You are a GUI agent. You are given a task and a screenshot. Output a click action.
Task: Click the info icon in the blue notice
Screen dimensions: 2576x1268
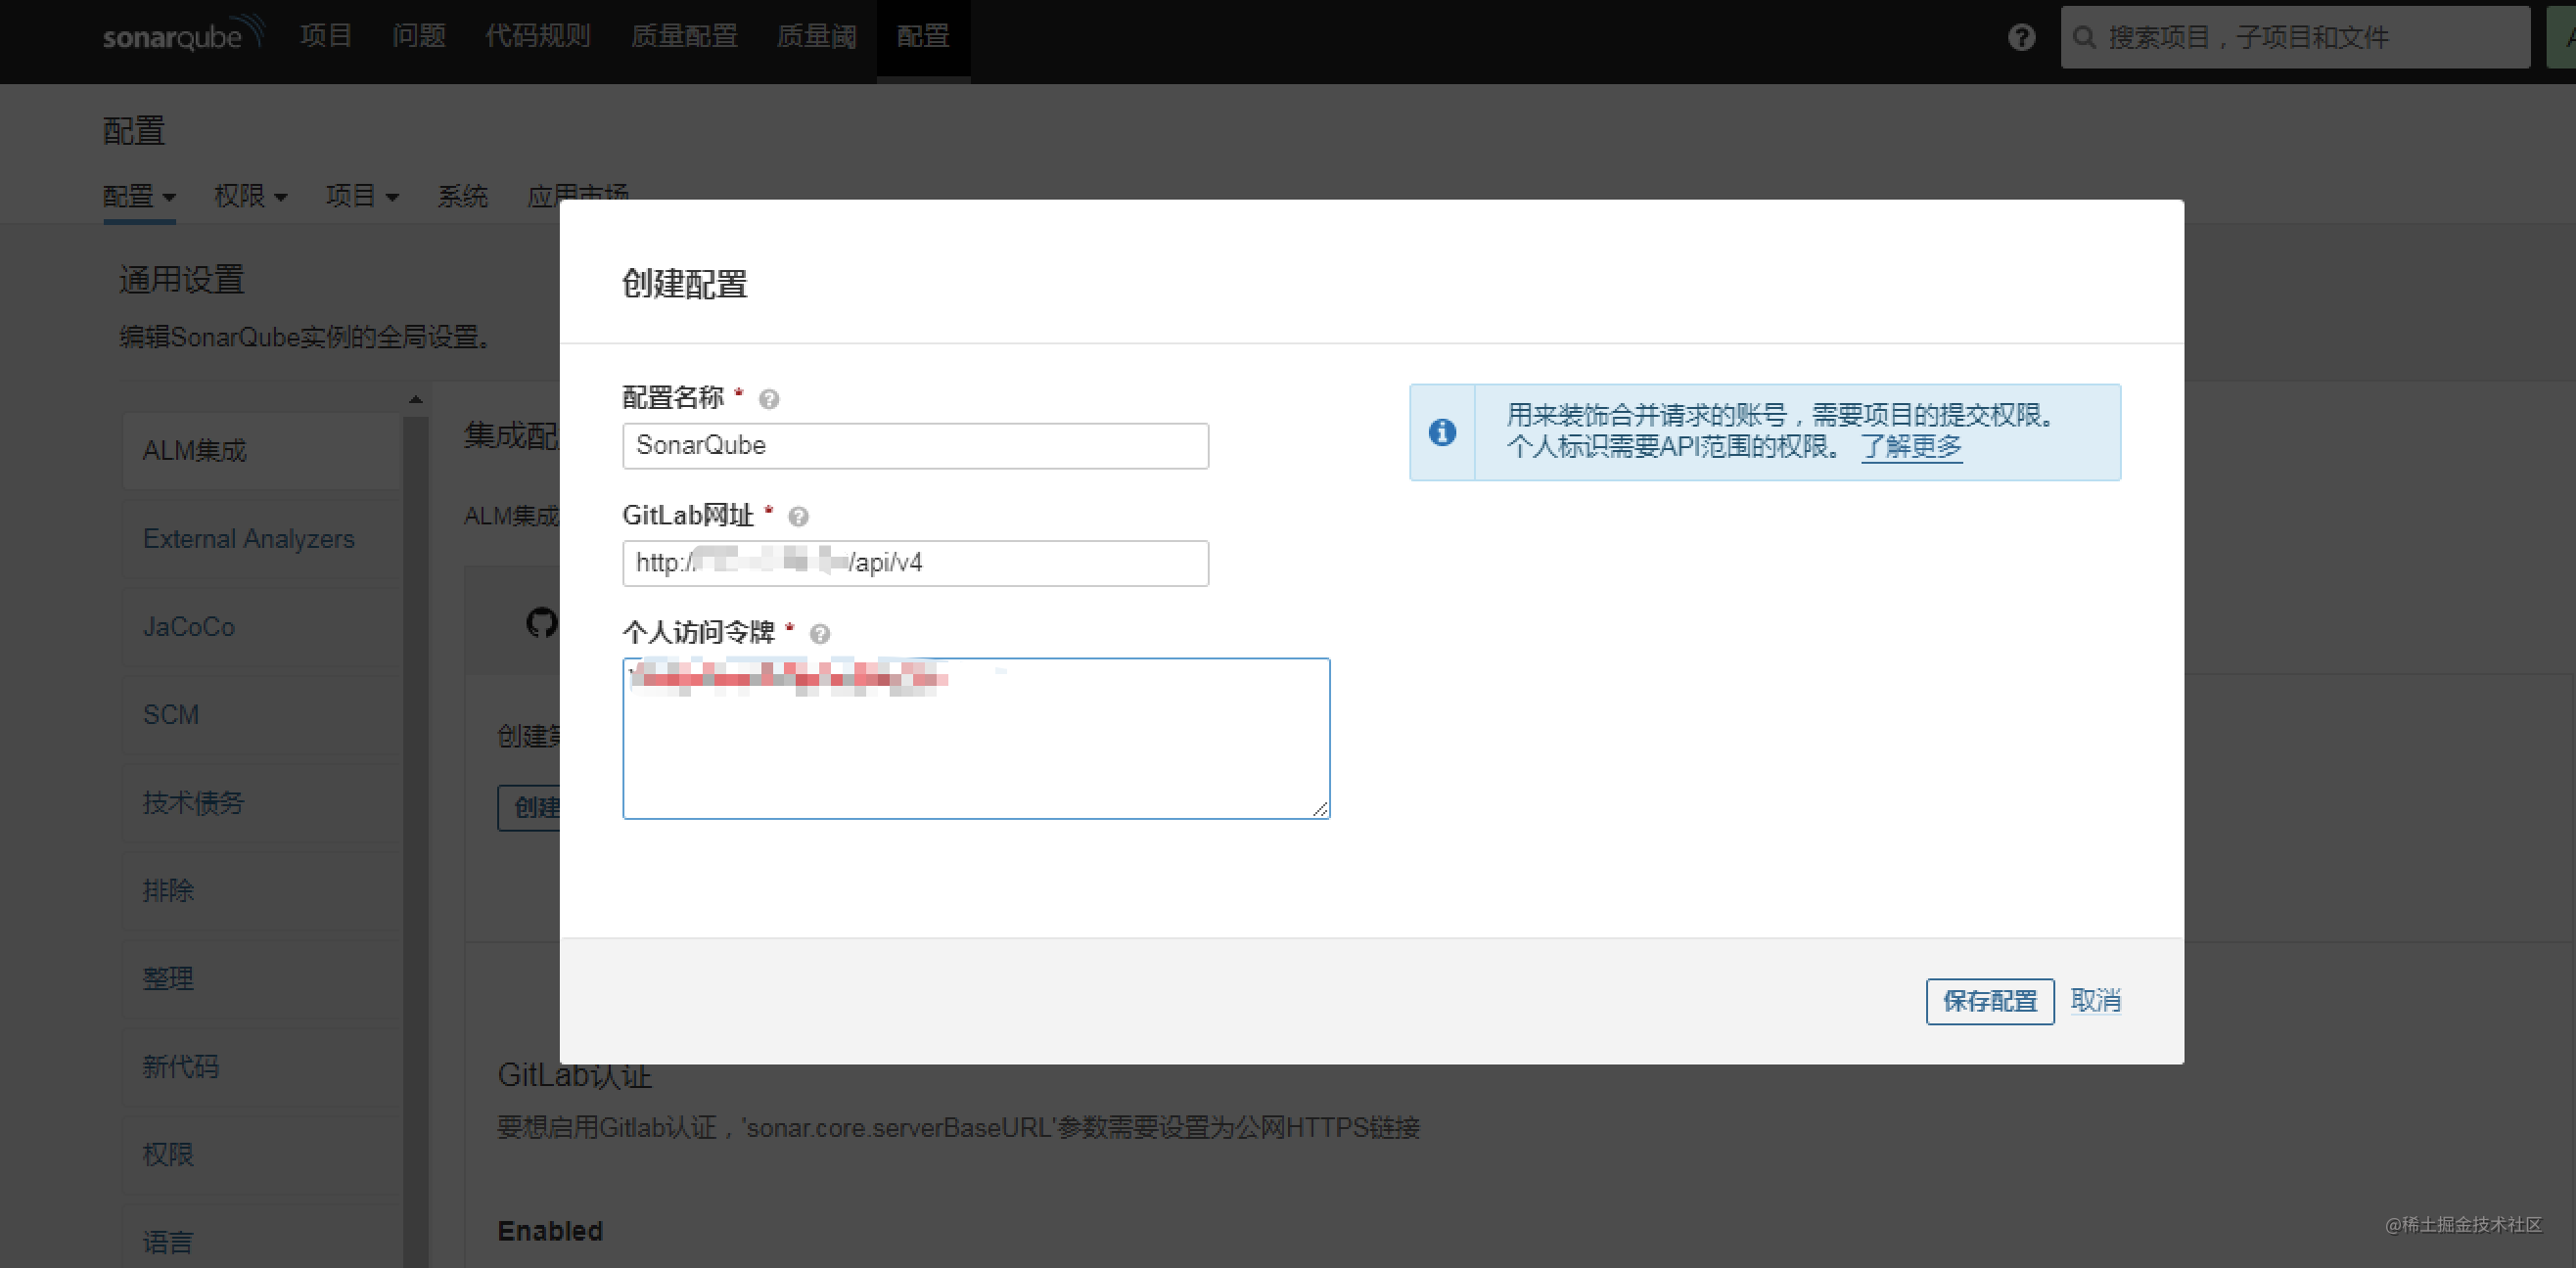tap(1442, 432)
